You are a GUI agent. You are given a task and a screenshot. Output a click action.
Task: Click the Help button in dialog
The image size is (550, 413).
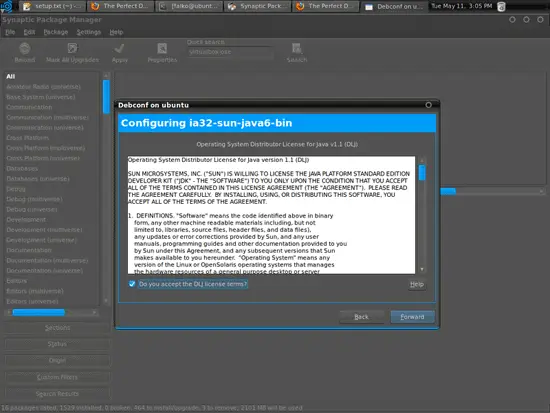417,284
